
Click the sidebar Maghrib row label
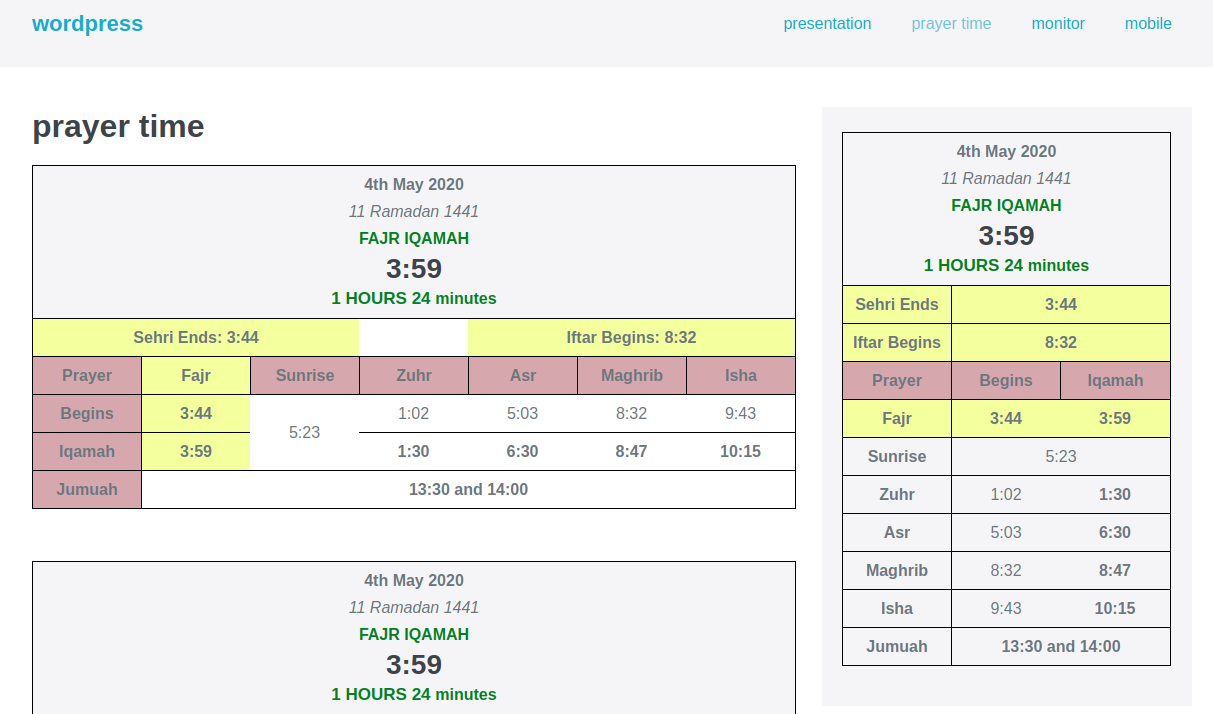(x=897, y=571)
